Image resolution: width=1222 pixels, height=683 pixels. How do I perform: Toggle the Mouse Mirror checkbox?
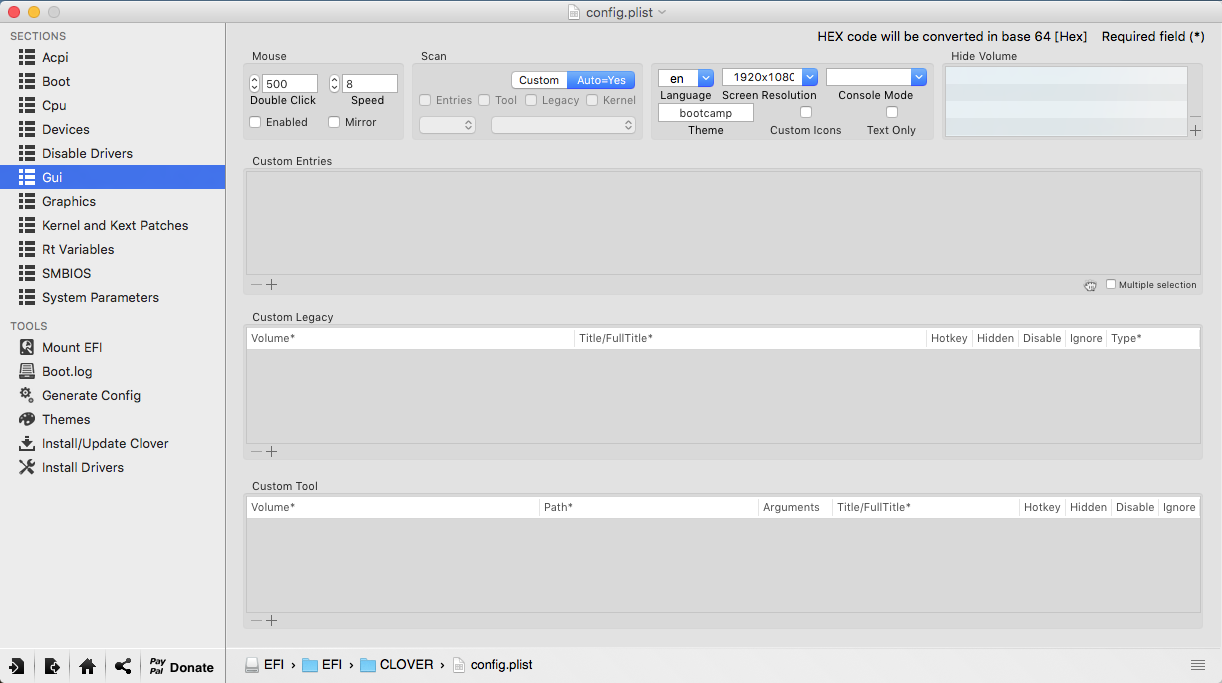click(x=334, y=122)
